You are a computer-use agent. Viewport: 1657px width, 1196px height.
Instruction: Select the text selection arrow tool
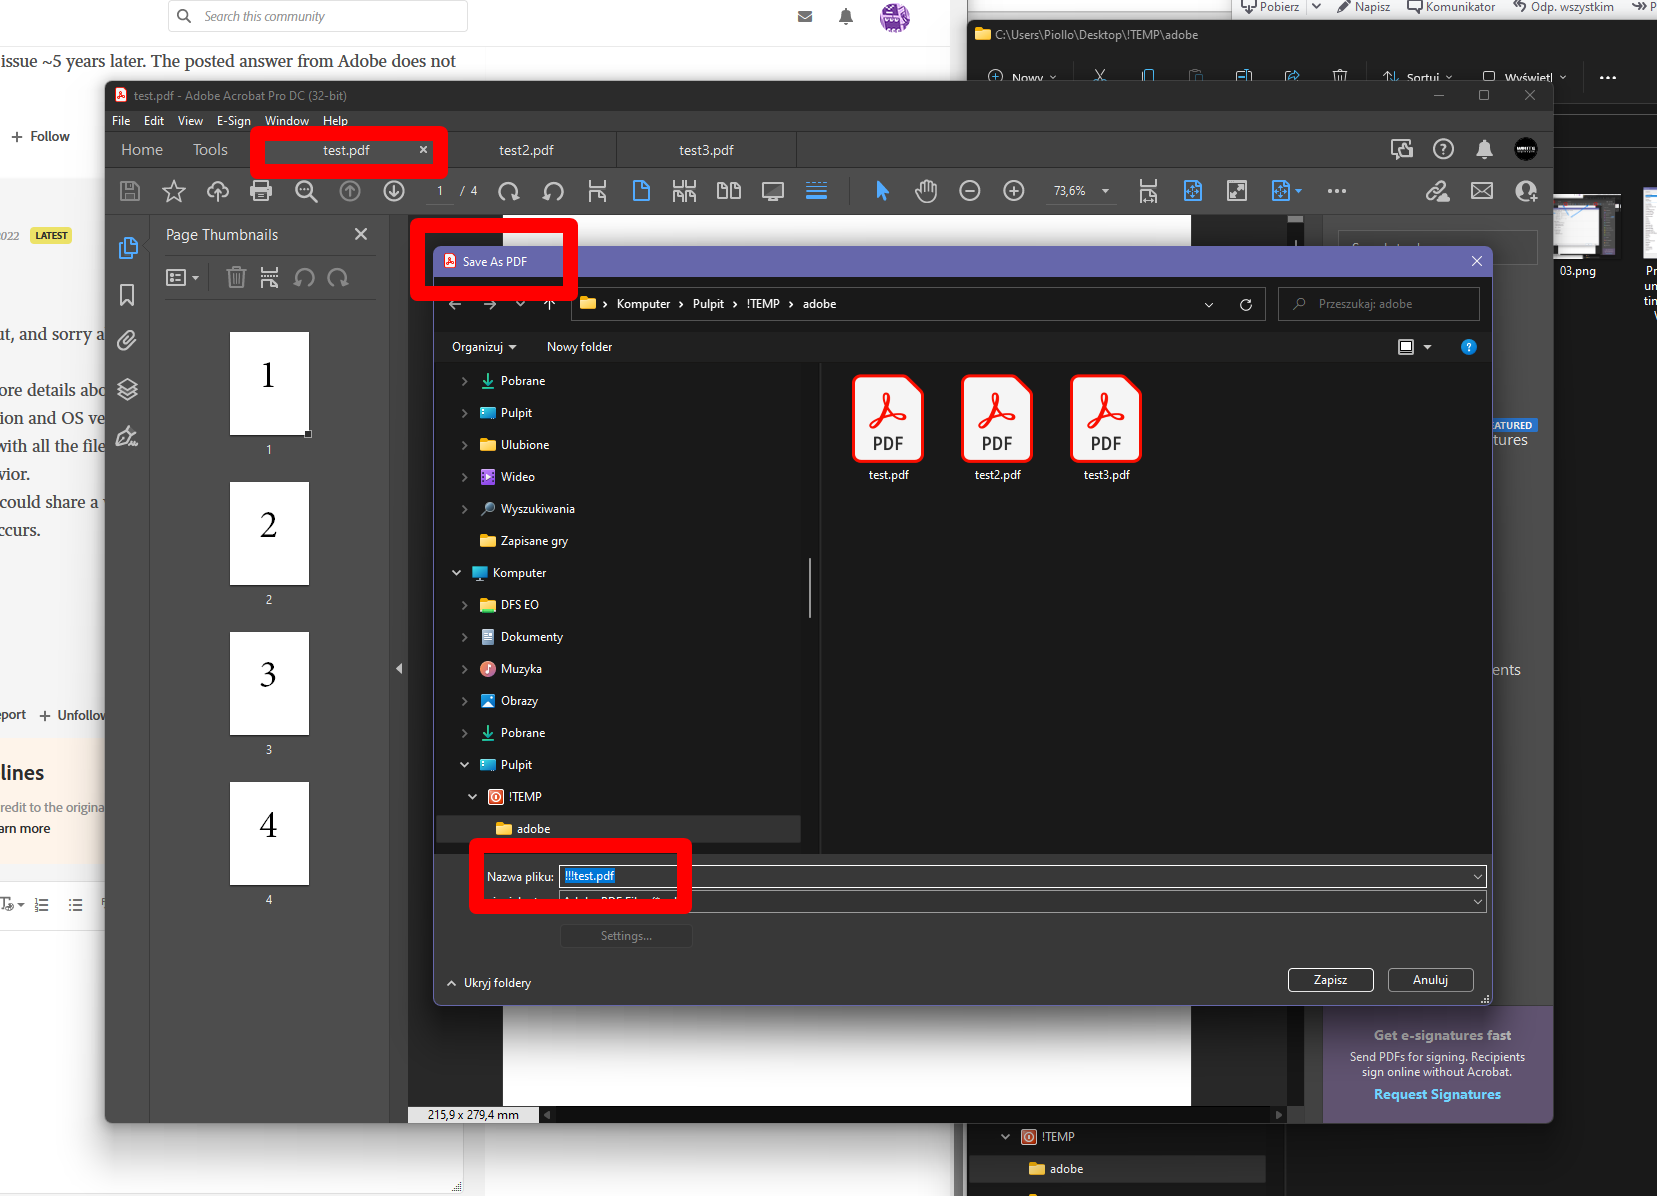(x=883, y=191)
